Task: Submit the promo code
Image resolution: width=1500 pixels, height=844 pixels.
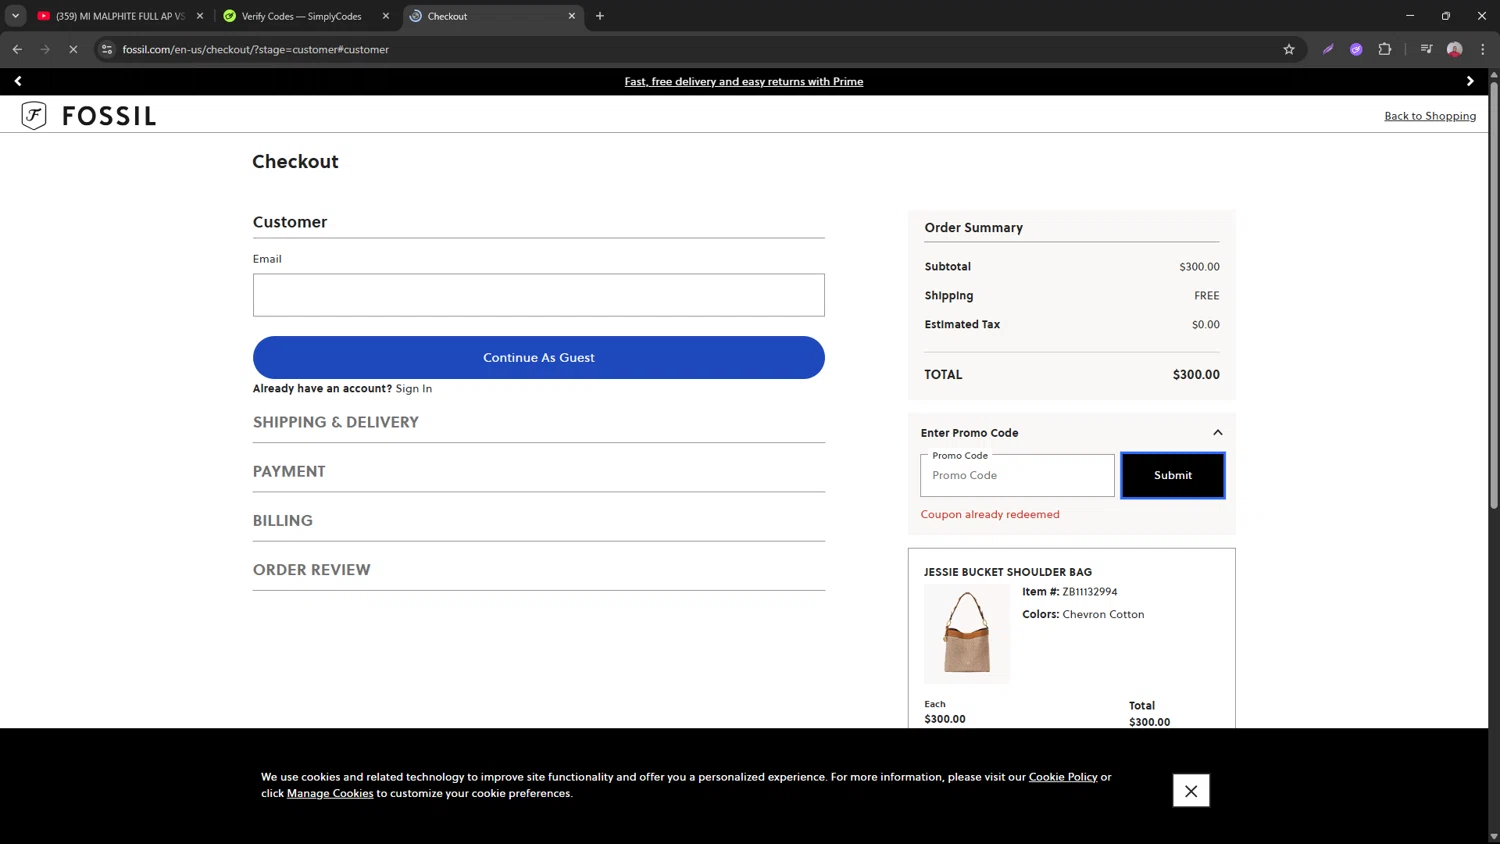Action: (x=1173, y=476)
